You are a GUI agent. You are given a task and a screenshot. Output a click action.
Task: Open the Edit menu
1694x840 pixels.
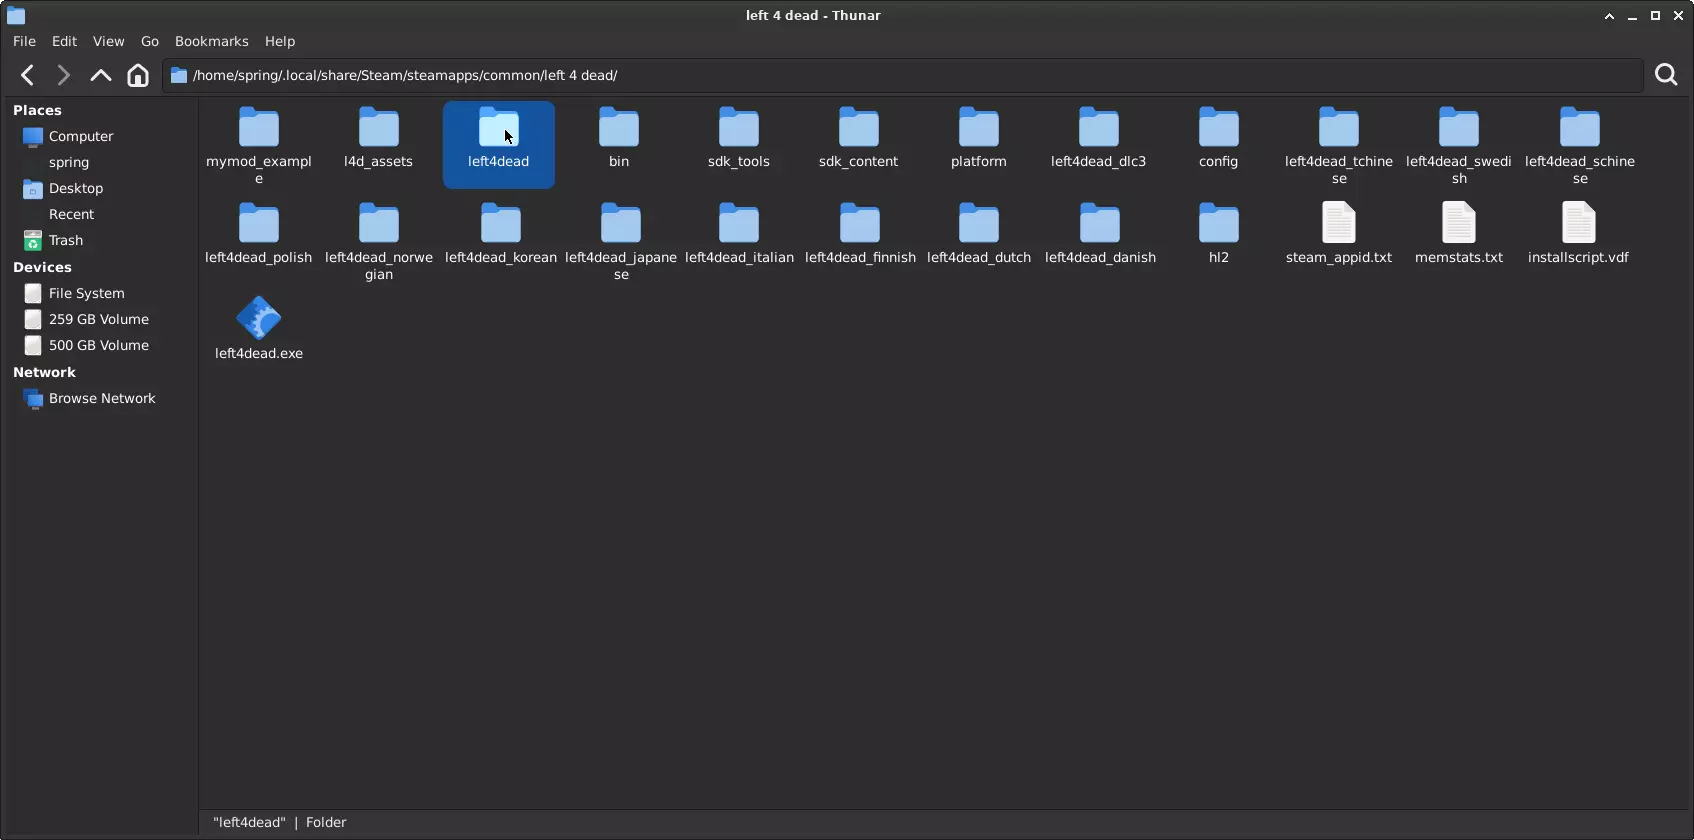pos(64,41)
